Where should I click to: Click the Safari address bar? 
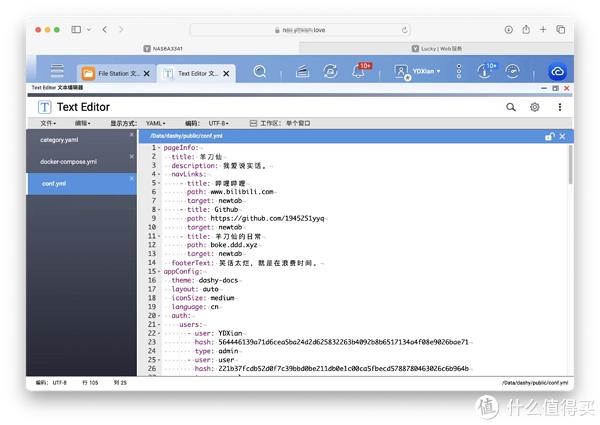click(300, 30)
